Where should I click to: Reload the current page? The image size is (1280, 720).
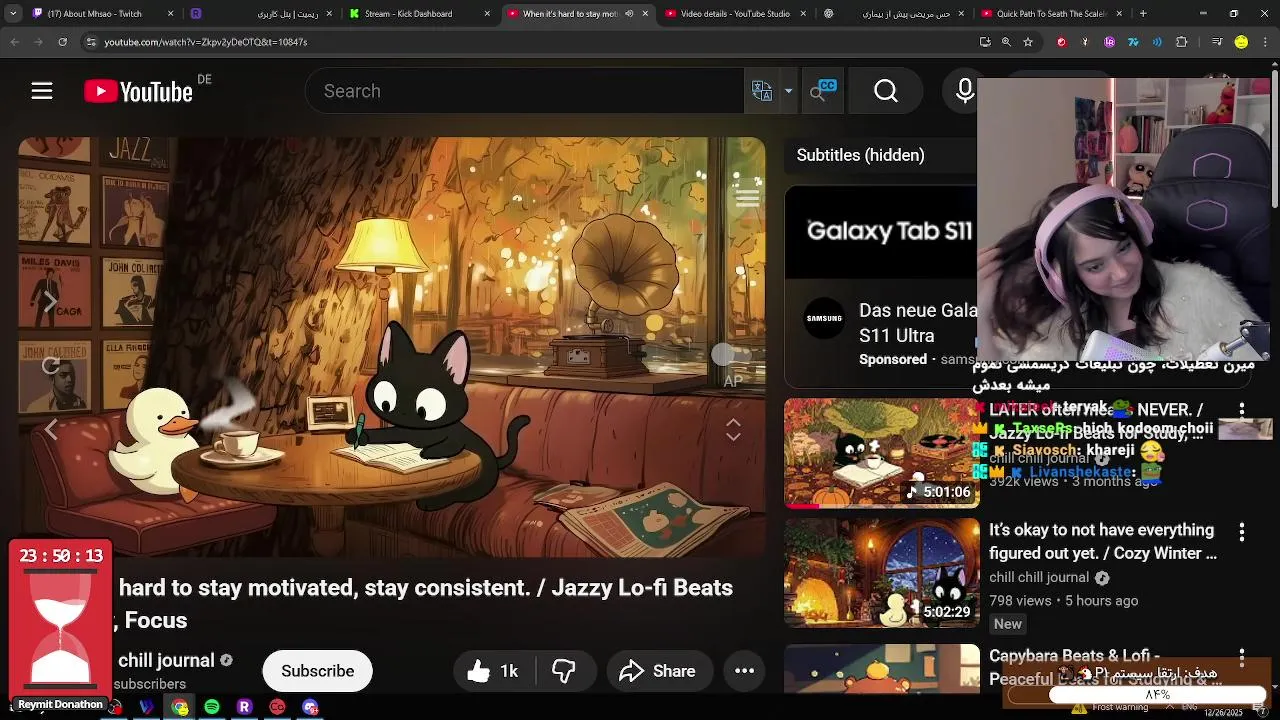tap(62, 42)
